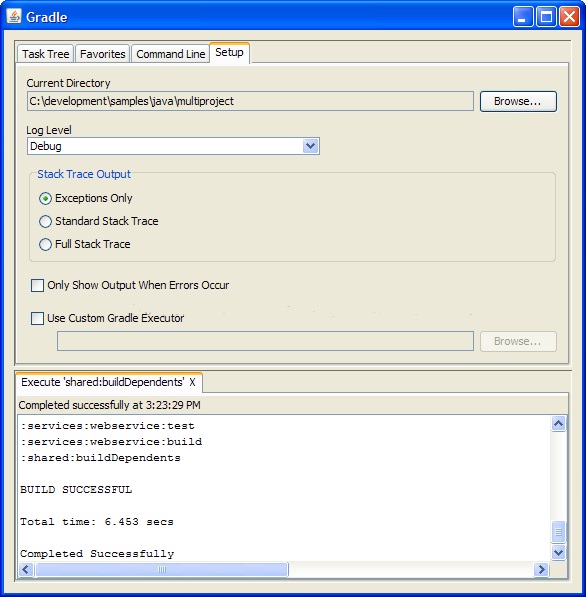Click the output scroll up arrow
The height and width of the screenshot is (597, 586).
[558, 424]
